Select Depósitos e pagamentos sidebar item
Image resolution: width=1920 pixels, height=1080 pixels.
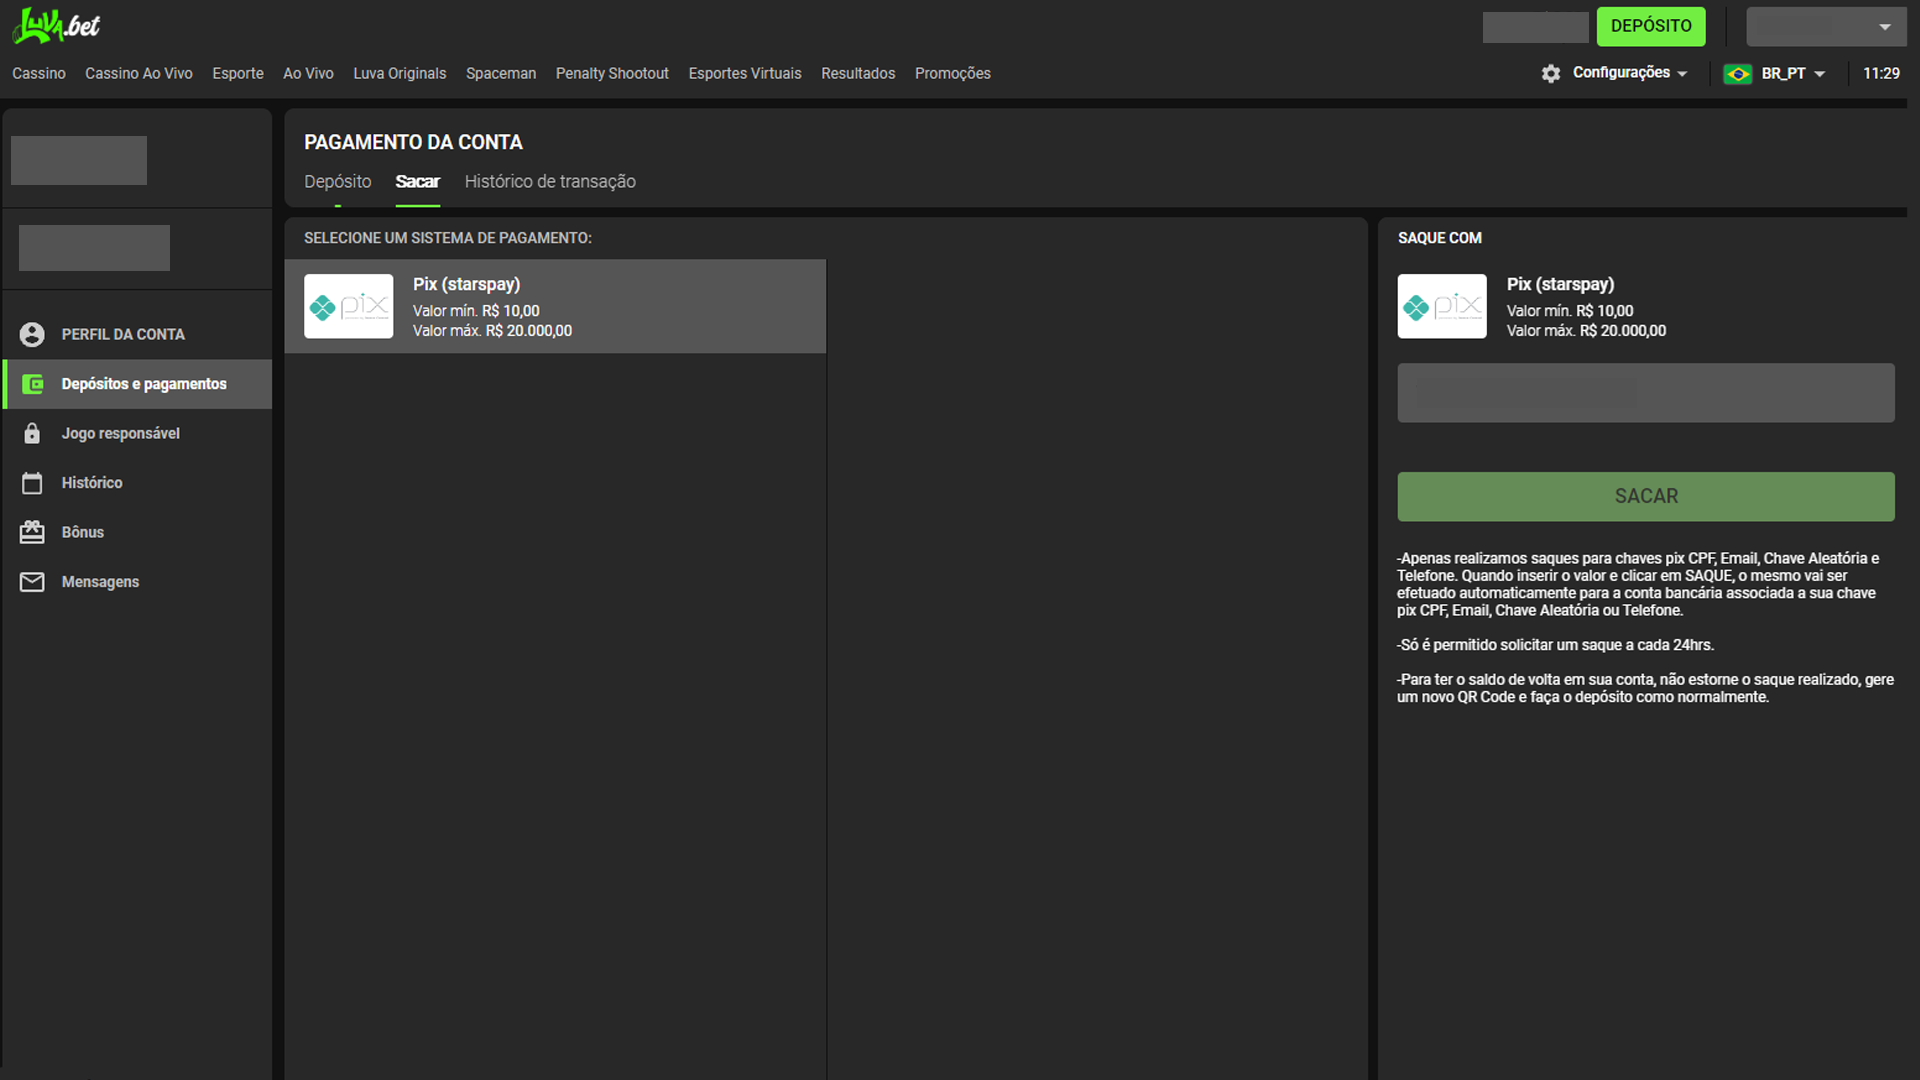tap(137, 384)
